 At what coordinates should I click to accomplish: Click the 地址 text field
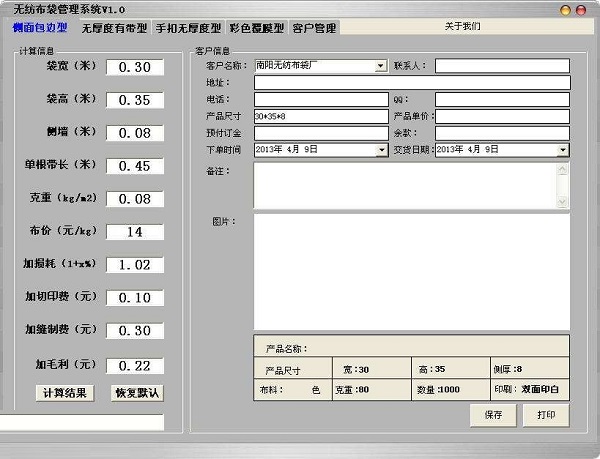412,83
